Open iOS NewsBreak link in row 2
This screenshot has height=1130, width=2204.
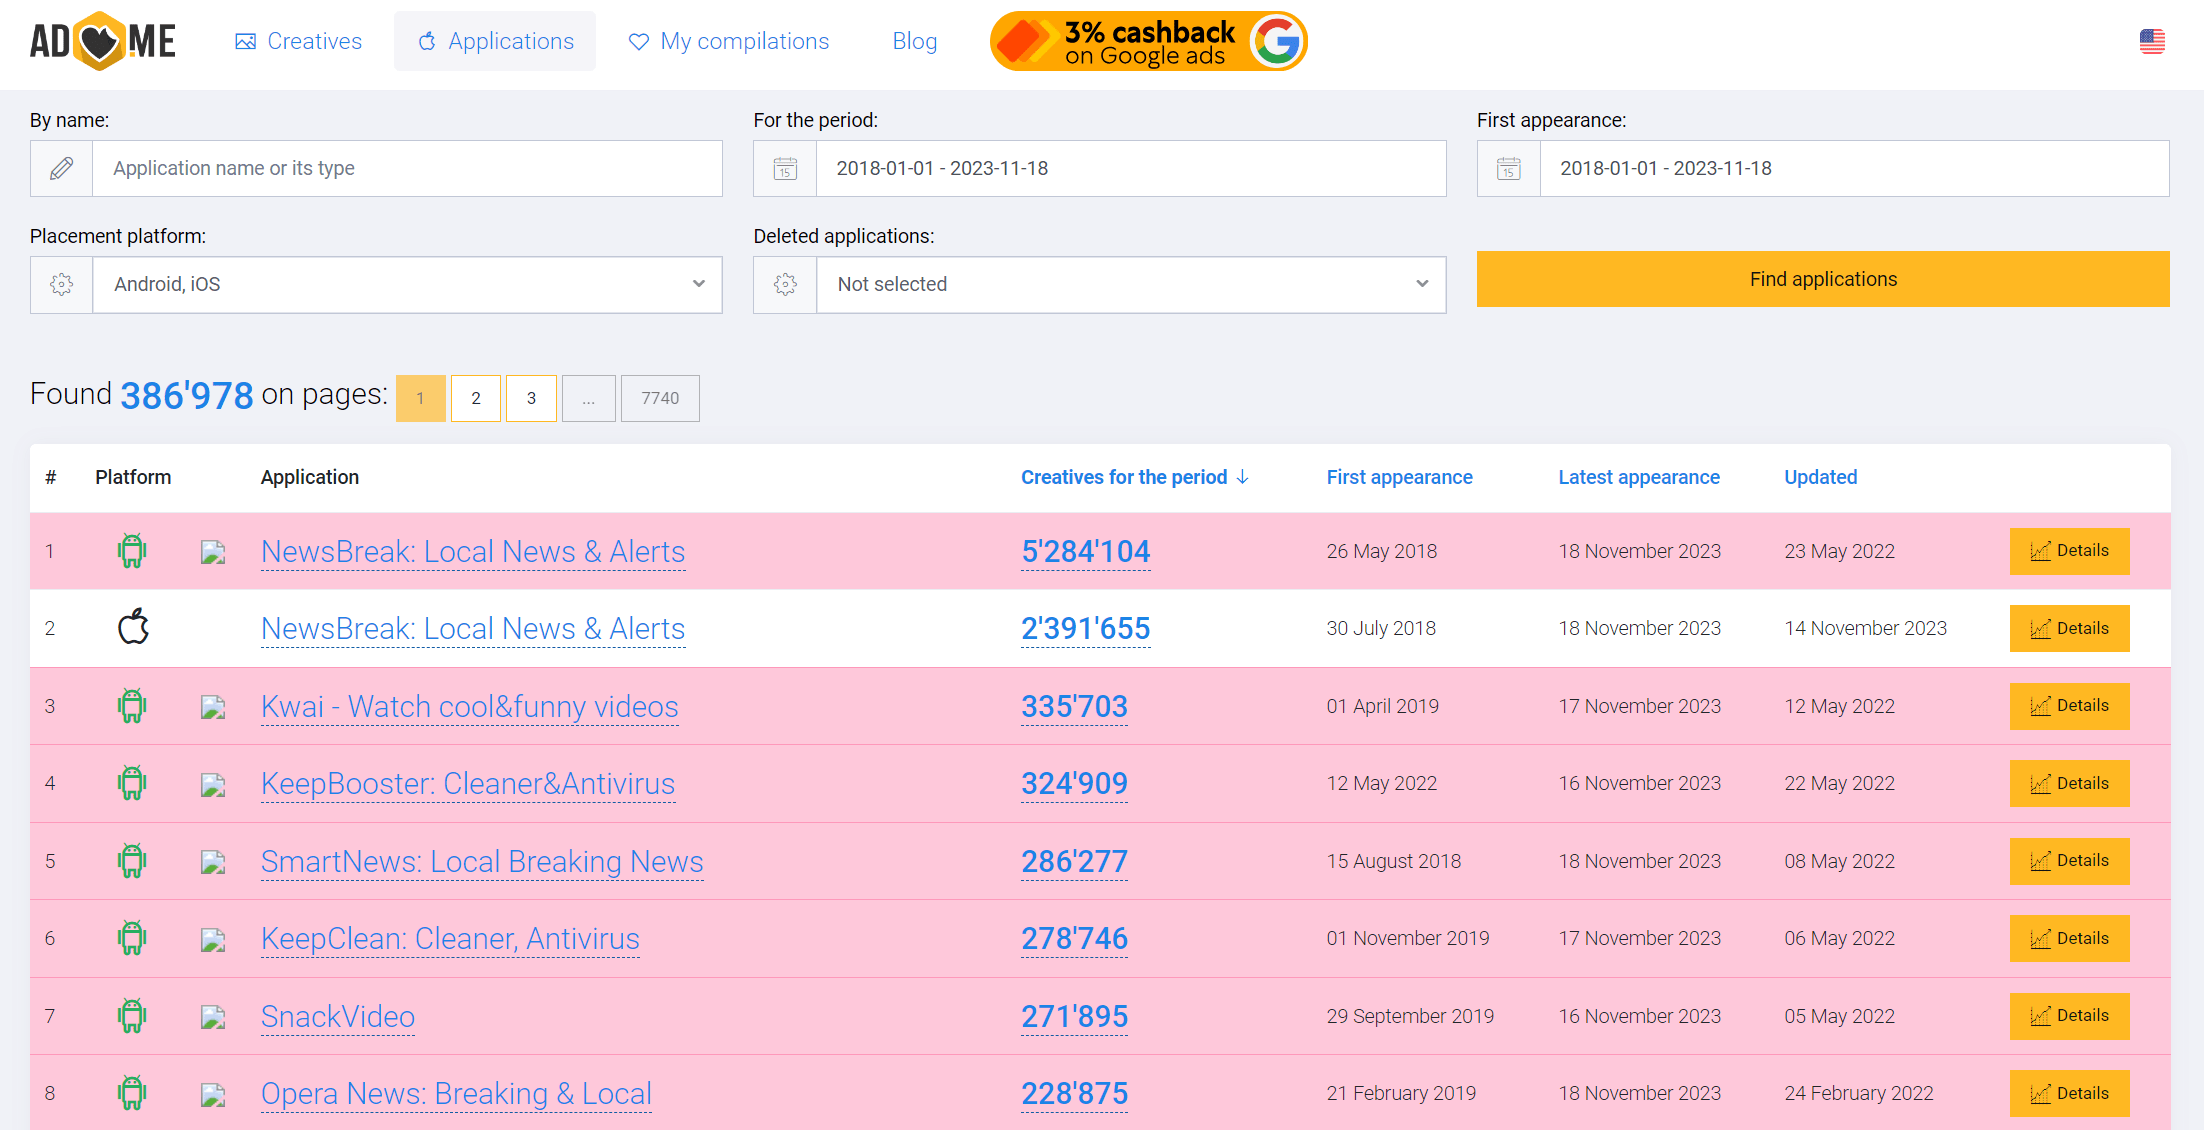tap(473, 628)
